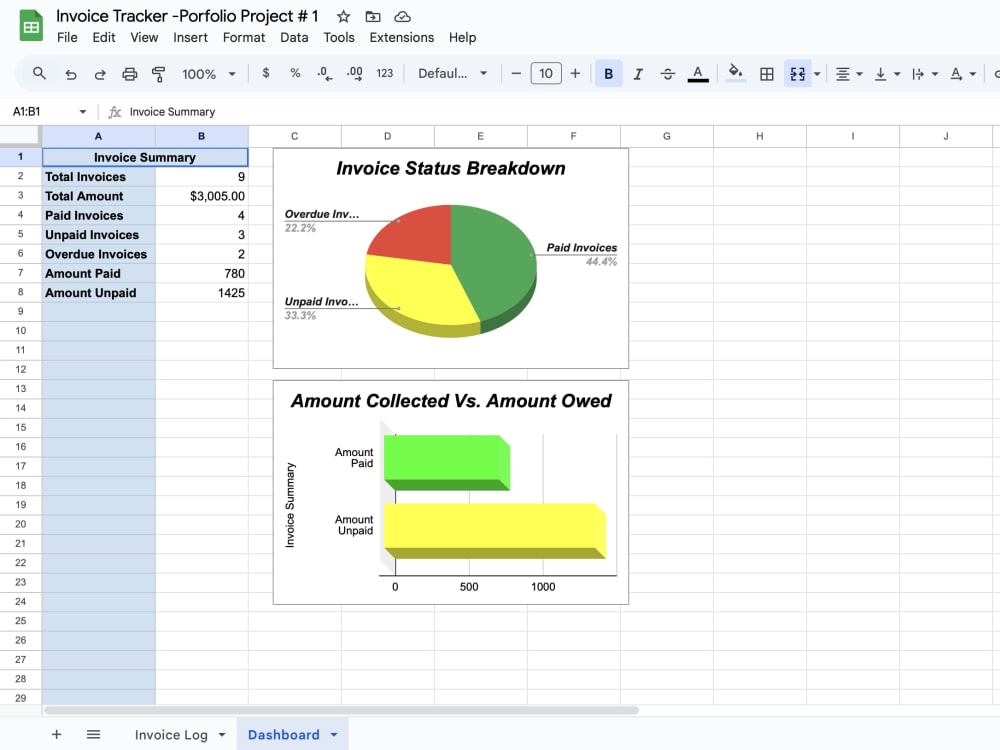Open the name box dropdown arrow
1000x750 pixels.
82,112
